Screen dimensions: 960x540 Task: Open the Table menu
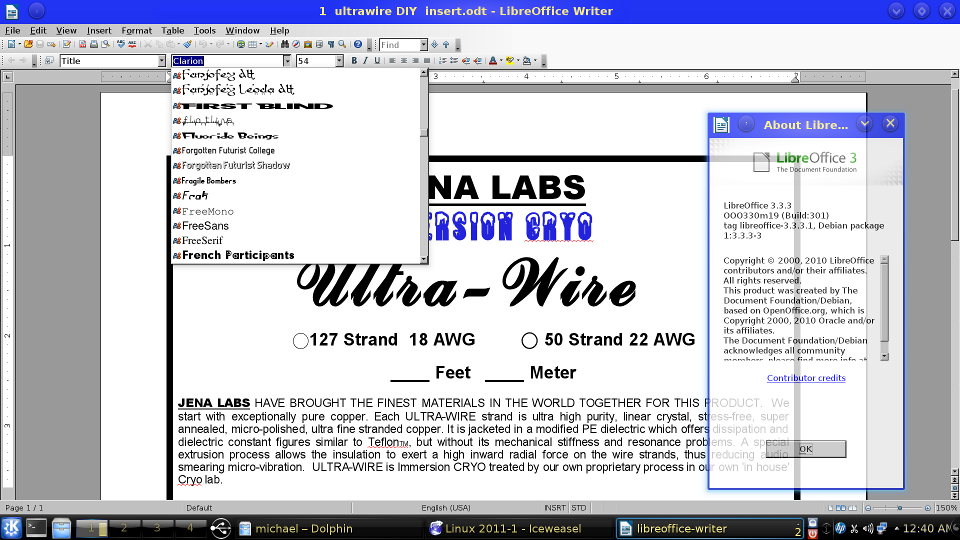click(173, 31)
